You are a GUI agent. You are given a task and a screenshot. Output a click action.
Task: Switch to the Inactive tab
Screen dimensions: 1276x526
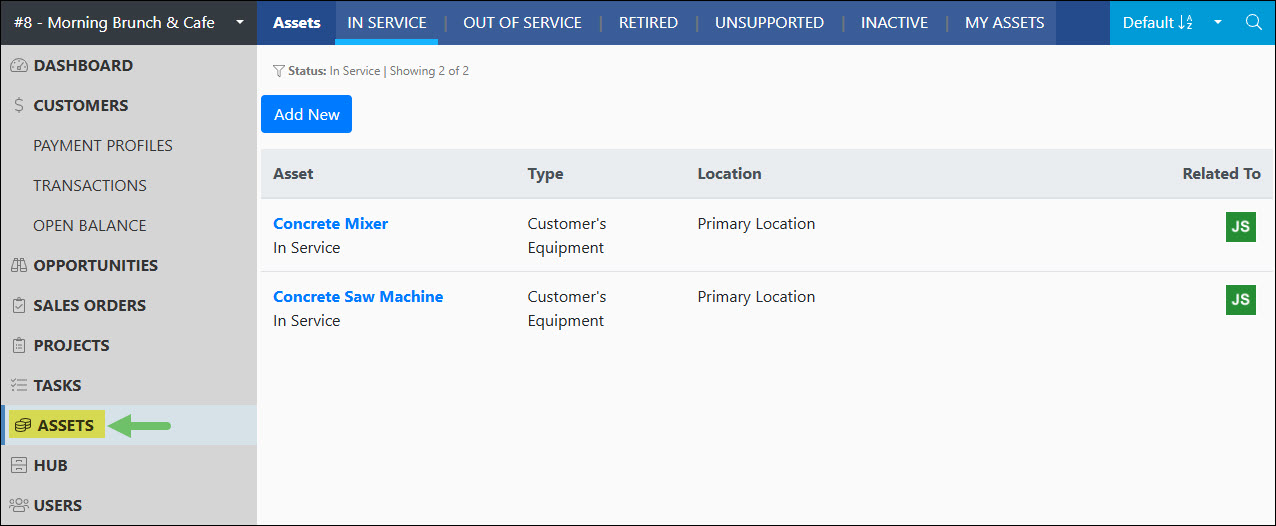click(x=894, y=22)
